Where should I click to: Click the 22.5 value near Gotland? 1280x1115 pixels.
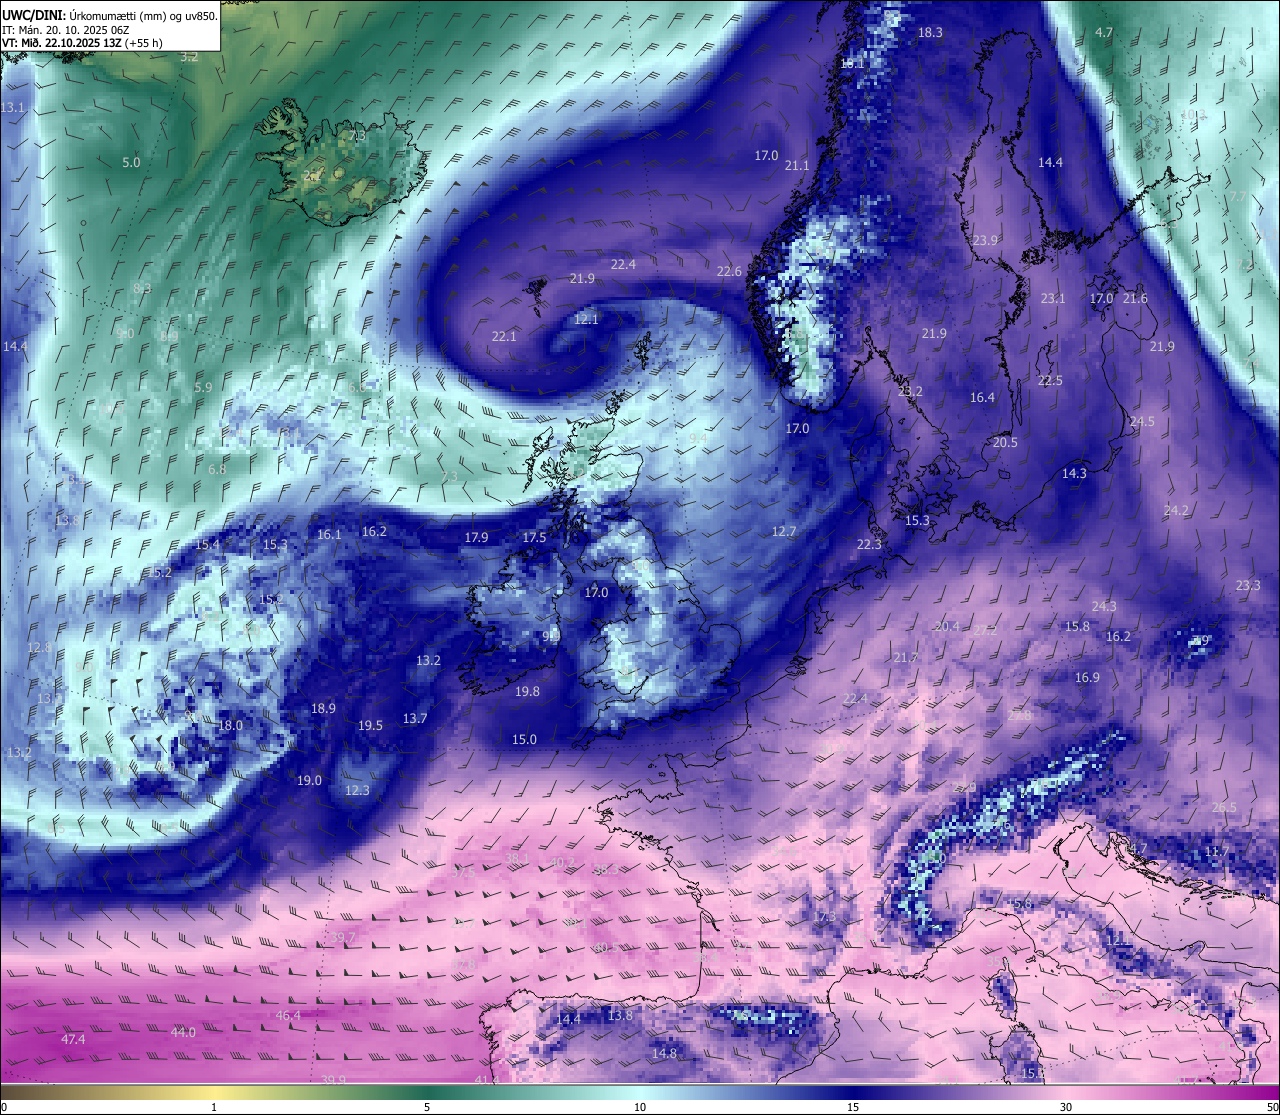tap(1050, 381)
